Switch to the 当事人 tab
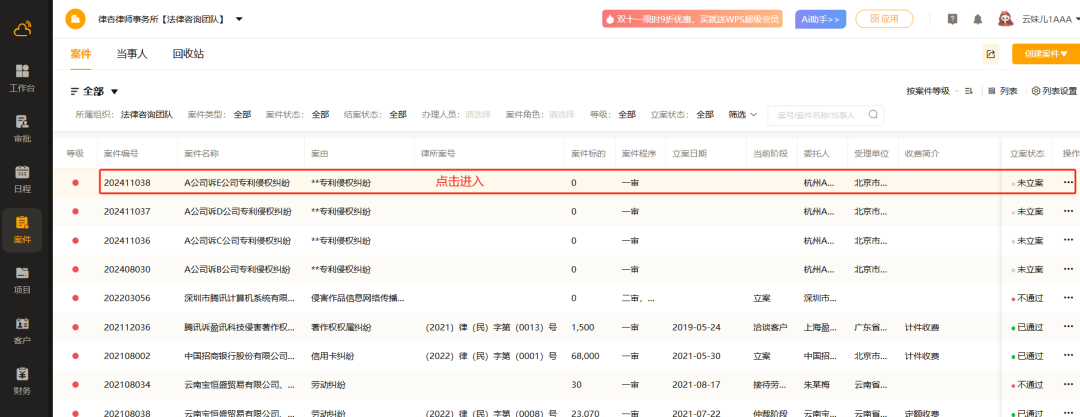The width and height of the screenshot is (1080, 417). pos(131,54)
